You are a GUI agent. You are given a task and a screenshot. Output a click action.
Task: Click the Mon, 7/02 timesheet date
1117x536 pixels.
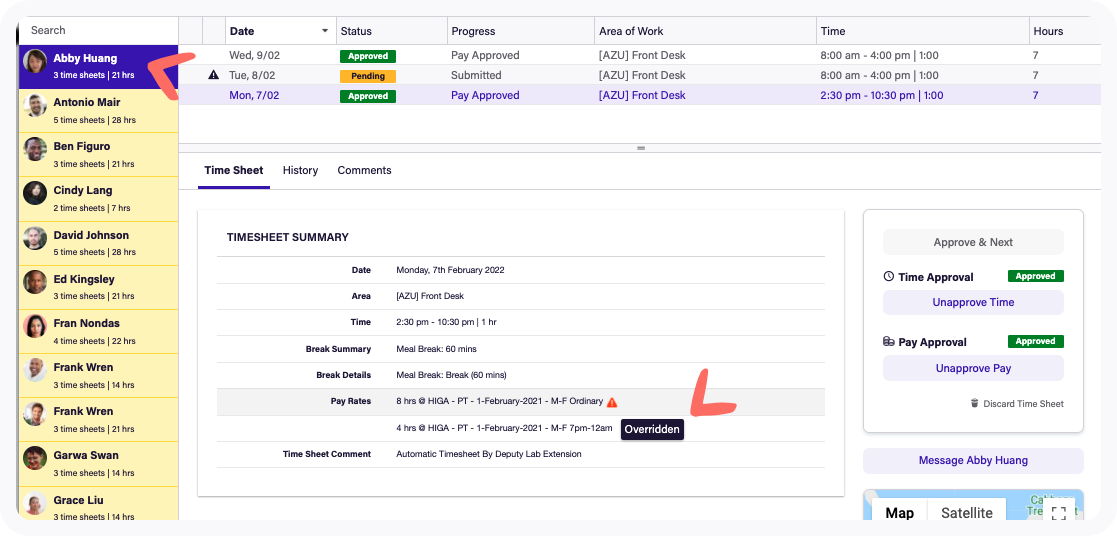click(254, 95)
